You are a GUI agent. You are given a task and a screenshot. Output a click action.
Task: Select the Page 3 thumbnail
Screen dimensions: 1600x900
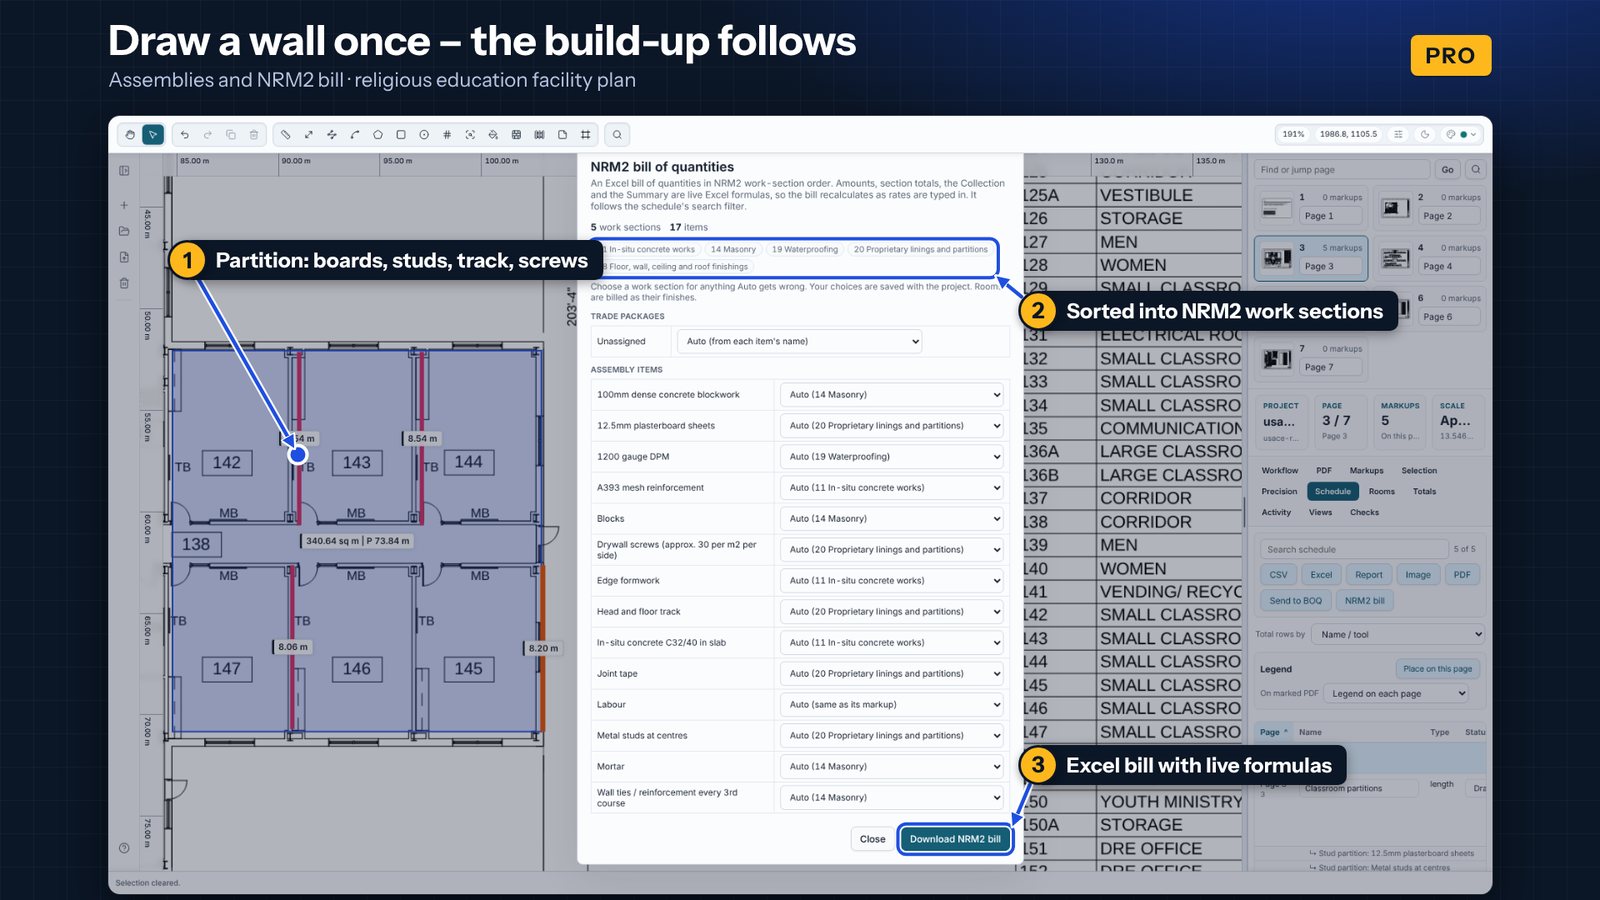pyautogui.click(x=1312, y=257)
